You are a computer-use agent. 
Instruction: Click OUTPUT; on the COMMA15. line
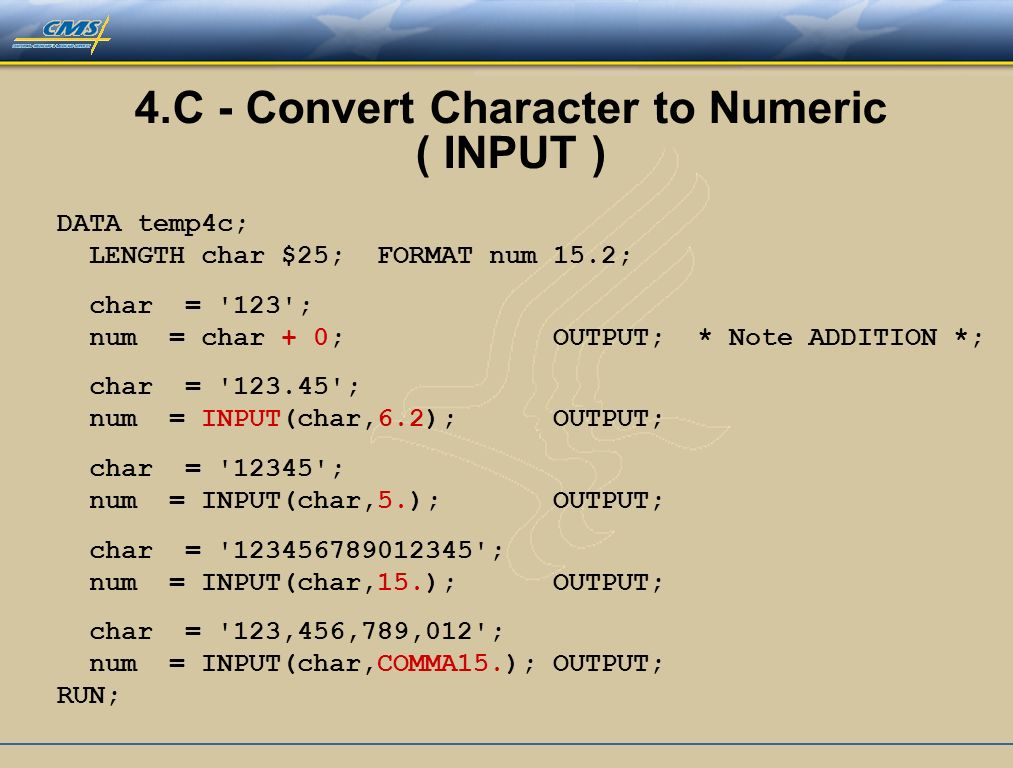point(608,663)
